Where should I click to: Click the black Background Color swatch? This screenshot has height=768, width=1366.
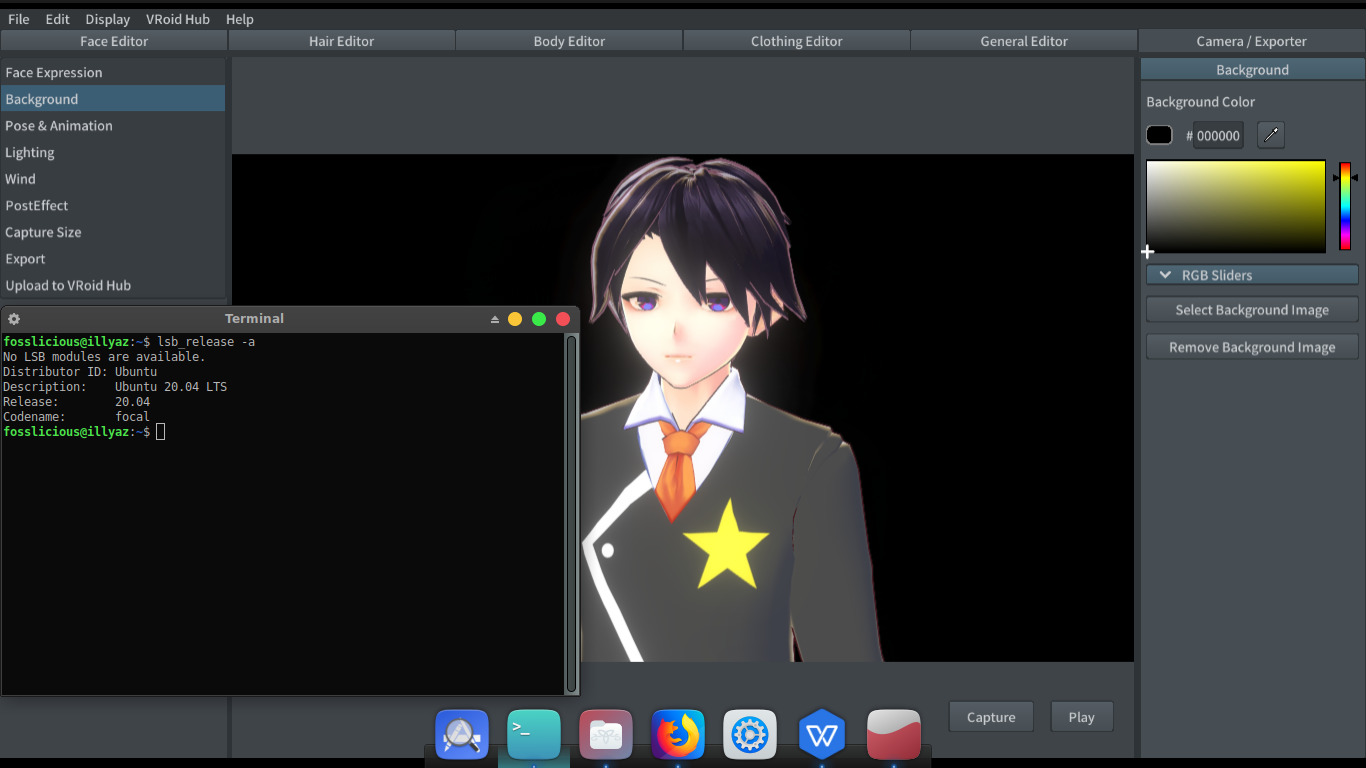pyautogui.click(x=1158, y=134)
